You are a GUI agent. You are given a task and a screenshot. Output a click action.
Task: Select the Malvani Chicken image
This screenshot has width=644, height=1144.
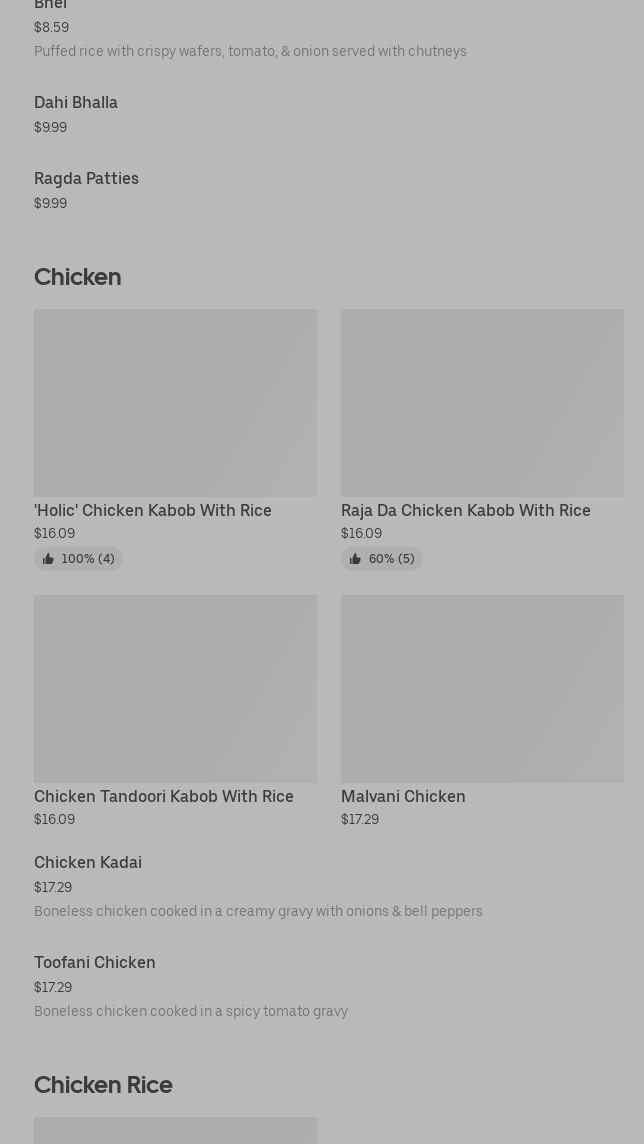click(x=482, y=688)
